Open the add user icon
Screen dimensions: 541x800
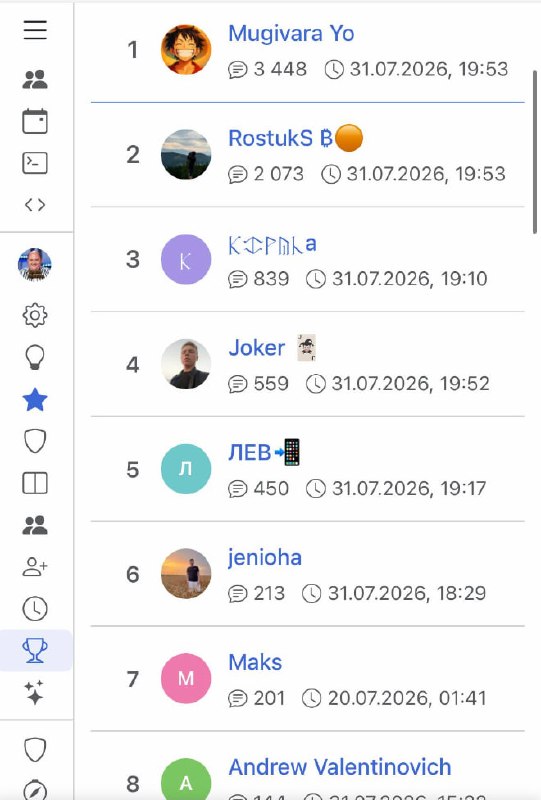pyautogui.click(x=35, y=567)
